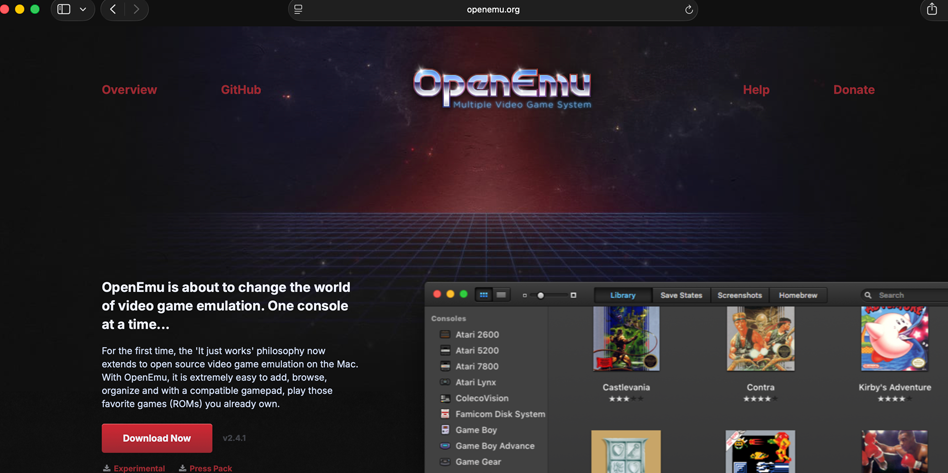Screen dimensions: 948x473
Task: Open the Donate link
Action: click(x=854, y=90)
